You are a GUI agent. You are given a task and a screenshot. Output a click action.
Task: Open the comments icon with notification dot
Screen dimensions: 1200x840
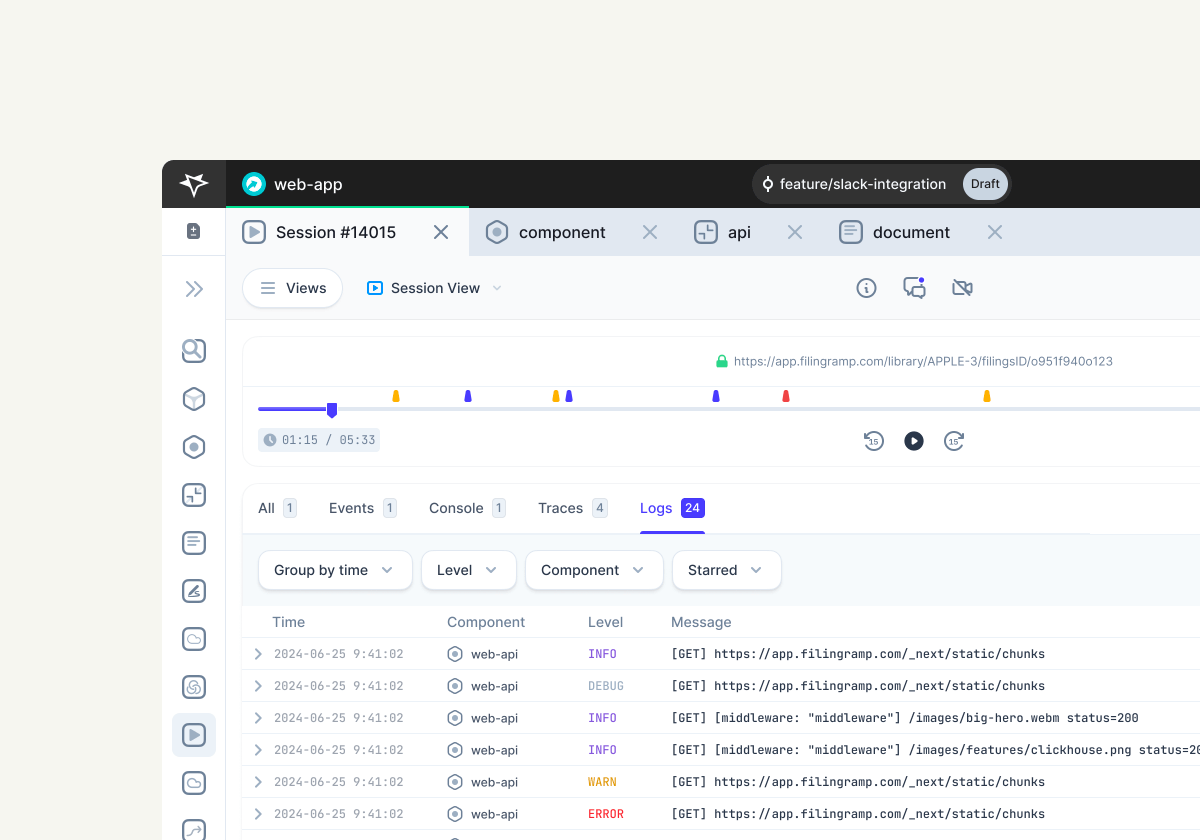(x=914, y=288)
